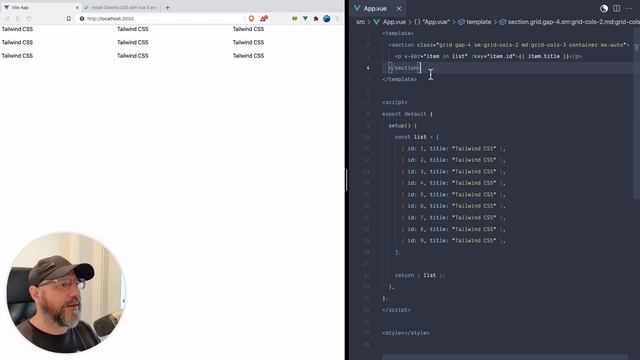Click the style tags line

point(406,333)
